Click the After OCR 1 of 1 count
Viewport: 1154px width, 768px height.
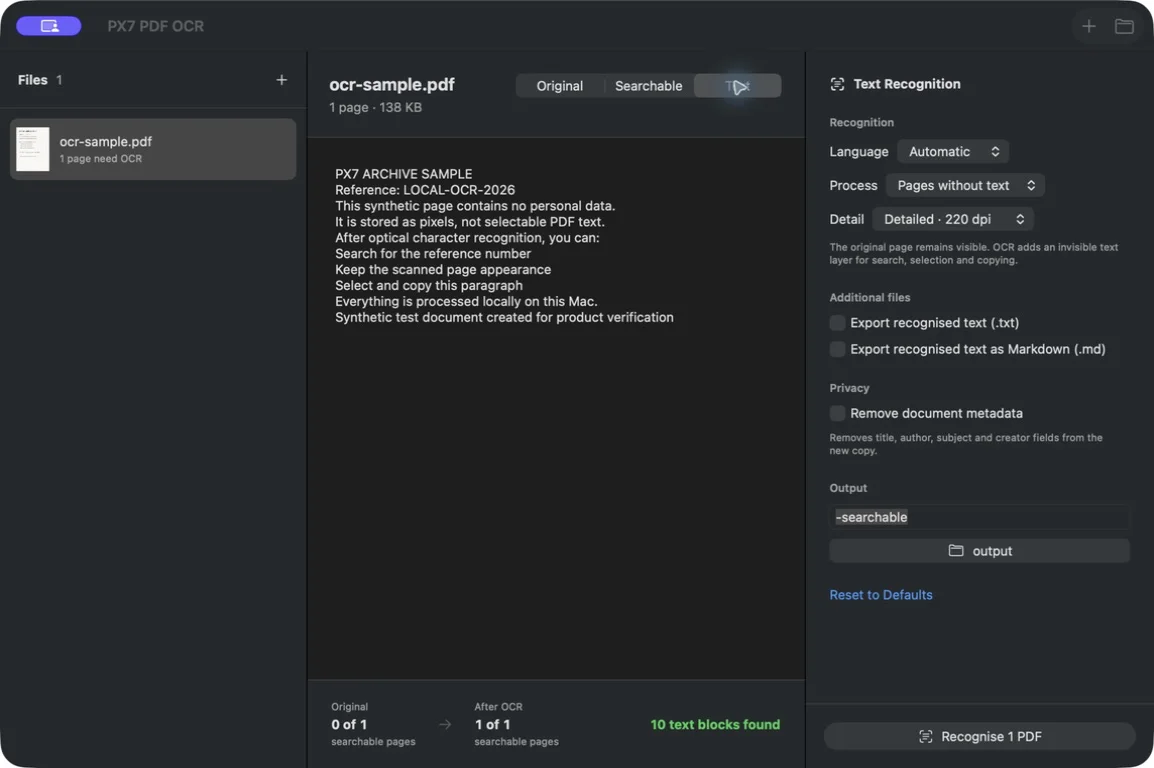pos(492,725)
